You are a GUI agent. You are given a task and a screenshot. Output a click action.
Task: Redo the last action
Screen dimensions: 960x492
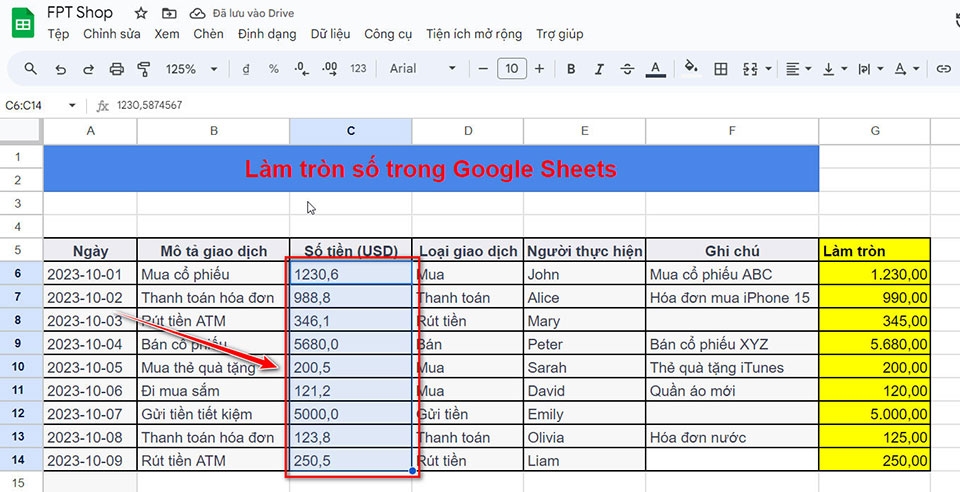tap(88, 69)
